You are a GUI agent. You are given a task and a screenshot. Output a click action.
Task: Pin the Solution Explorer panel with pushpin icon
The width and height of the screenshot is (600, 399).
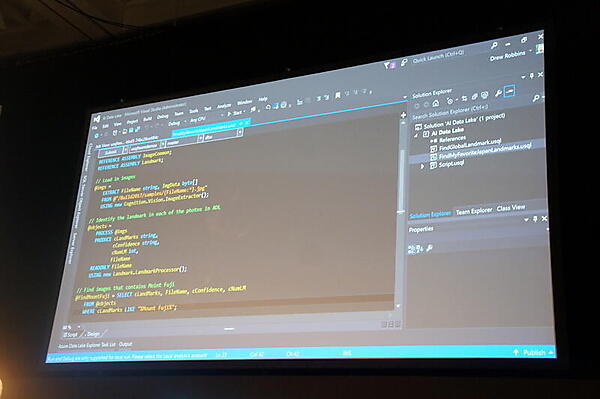[x=532, y=76]
